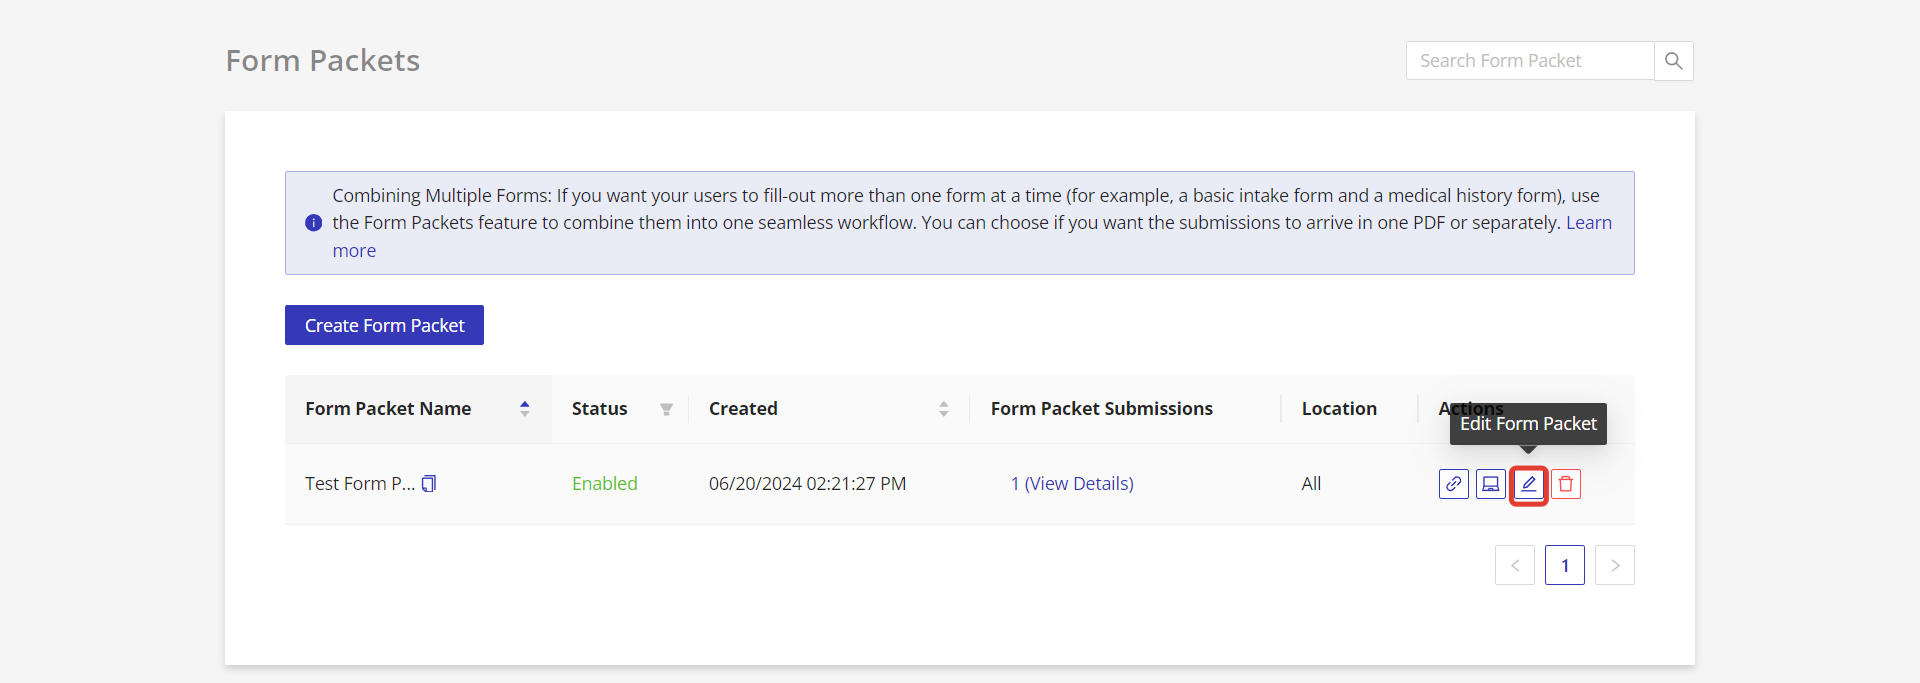Go to the next page arrow
The width and height of the screenshot is (1920, 683).
pyautogui.click(x=1614, y=565)
